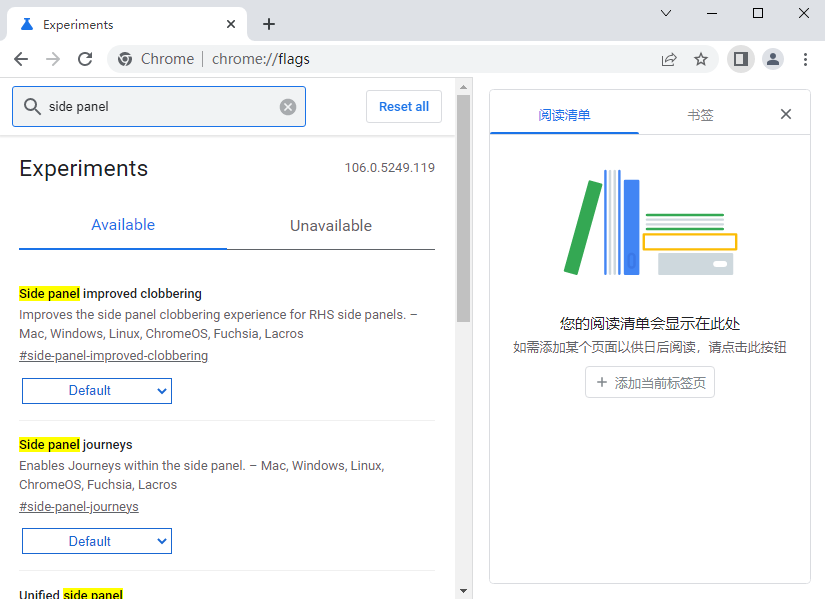This screenshot has width=825, height=599.
Task: Reload the chrome://flags page
Action: 85,59
